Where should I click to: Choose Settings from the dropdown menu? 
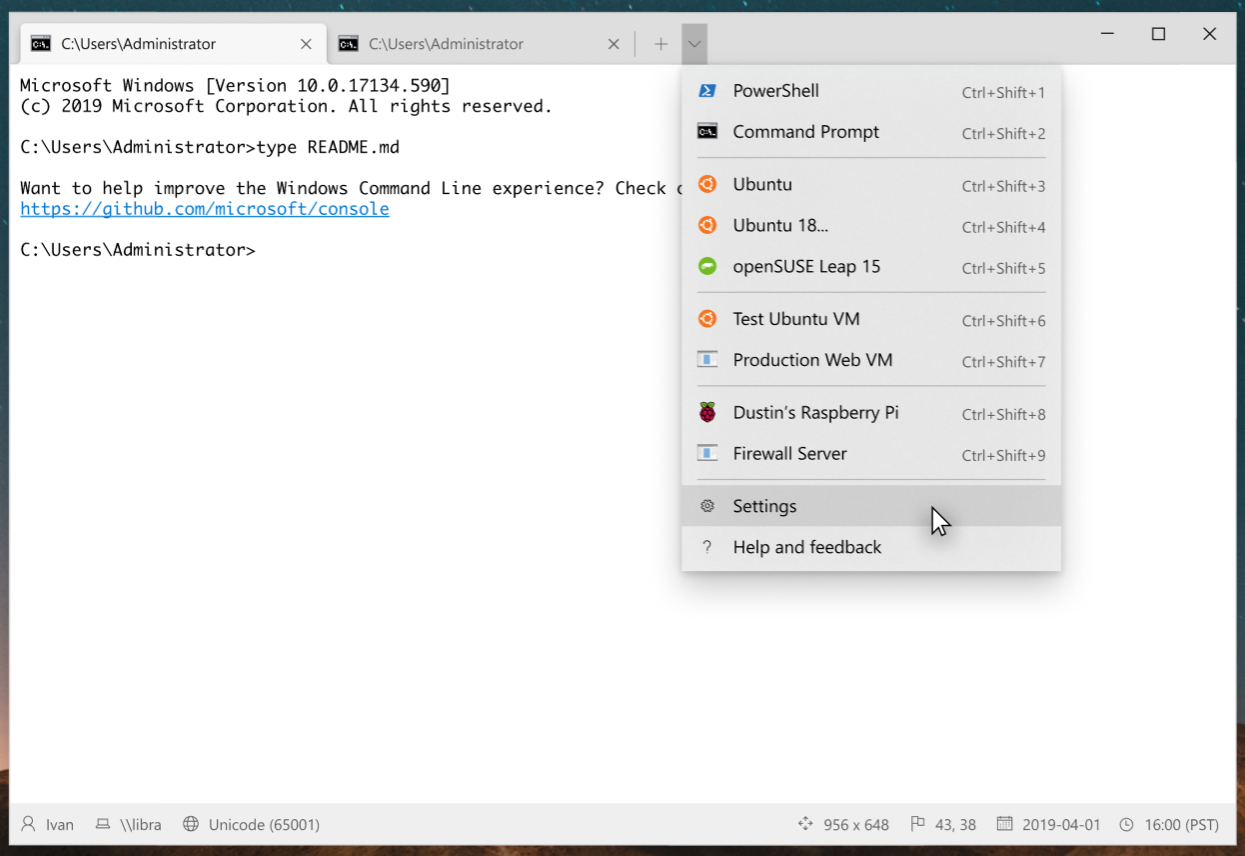click(764, 506)
